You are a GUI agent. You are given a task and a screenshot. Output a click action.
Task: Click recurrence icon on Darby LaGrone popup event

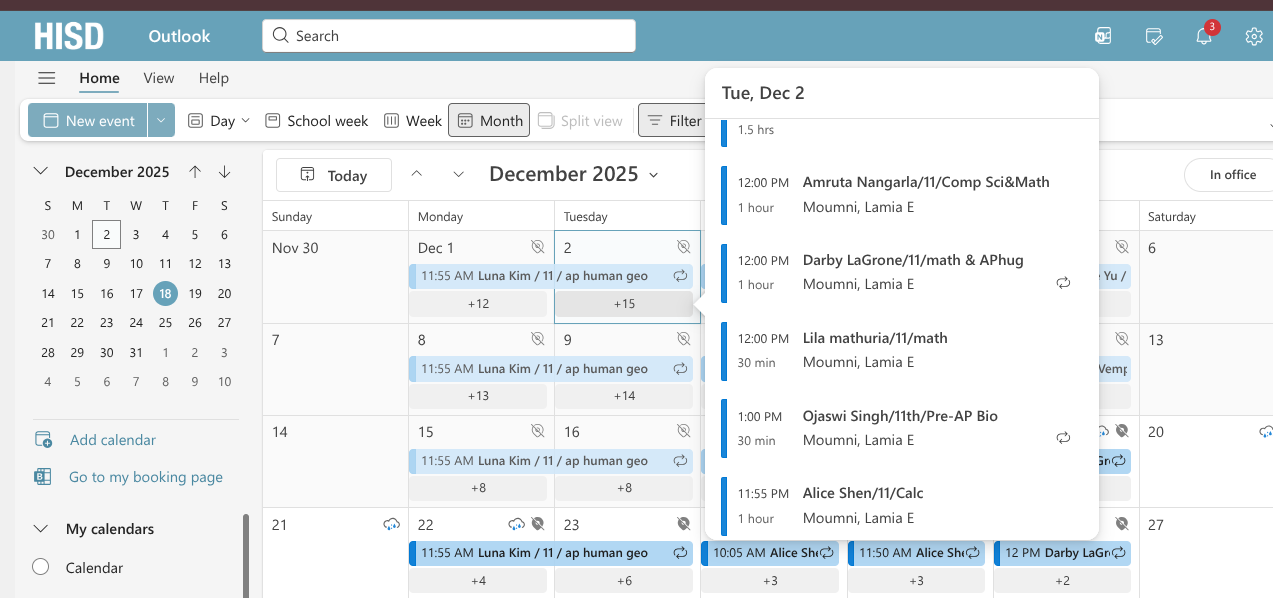click(1063, 284)
